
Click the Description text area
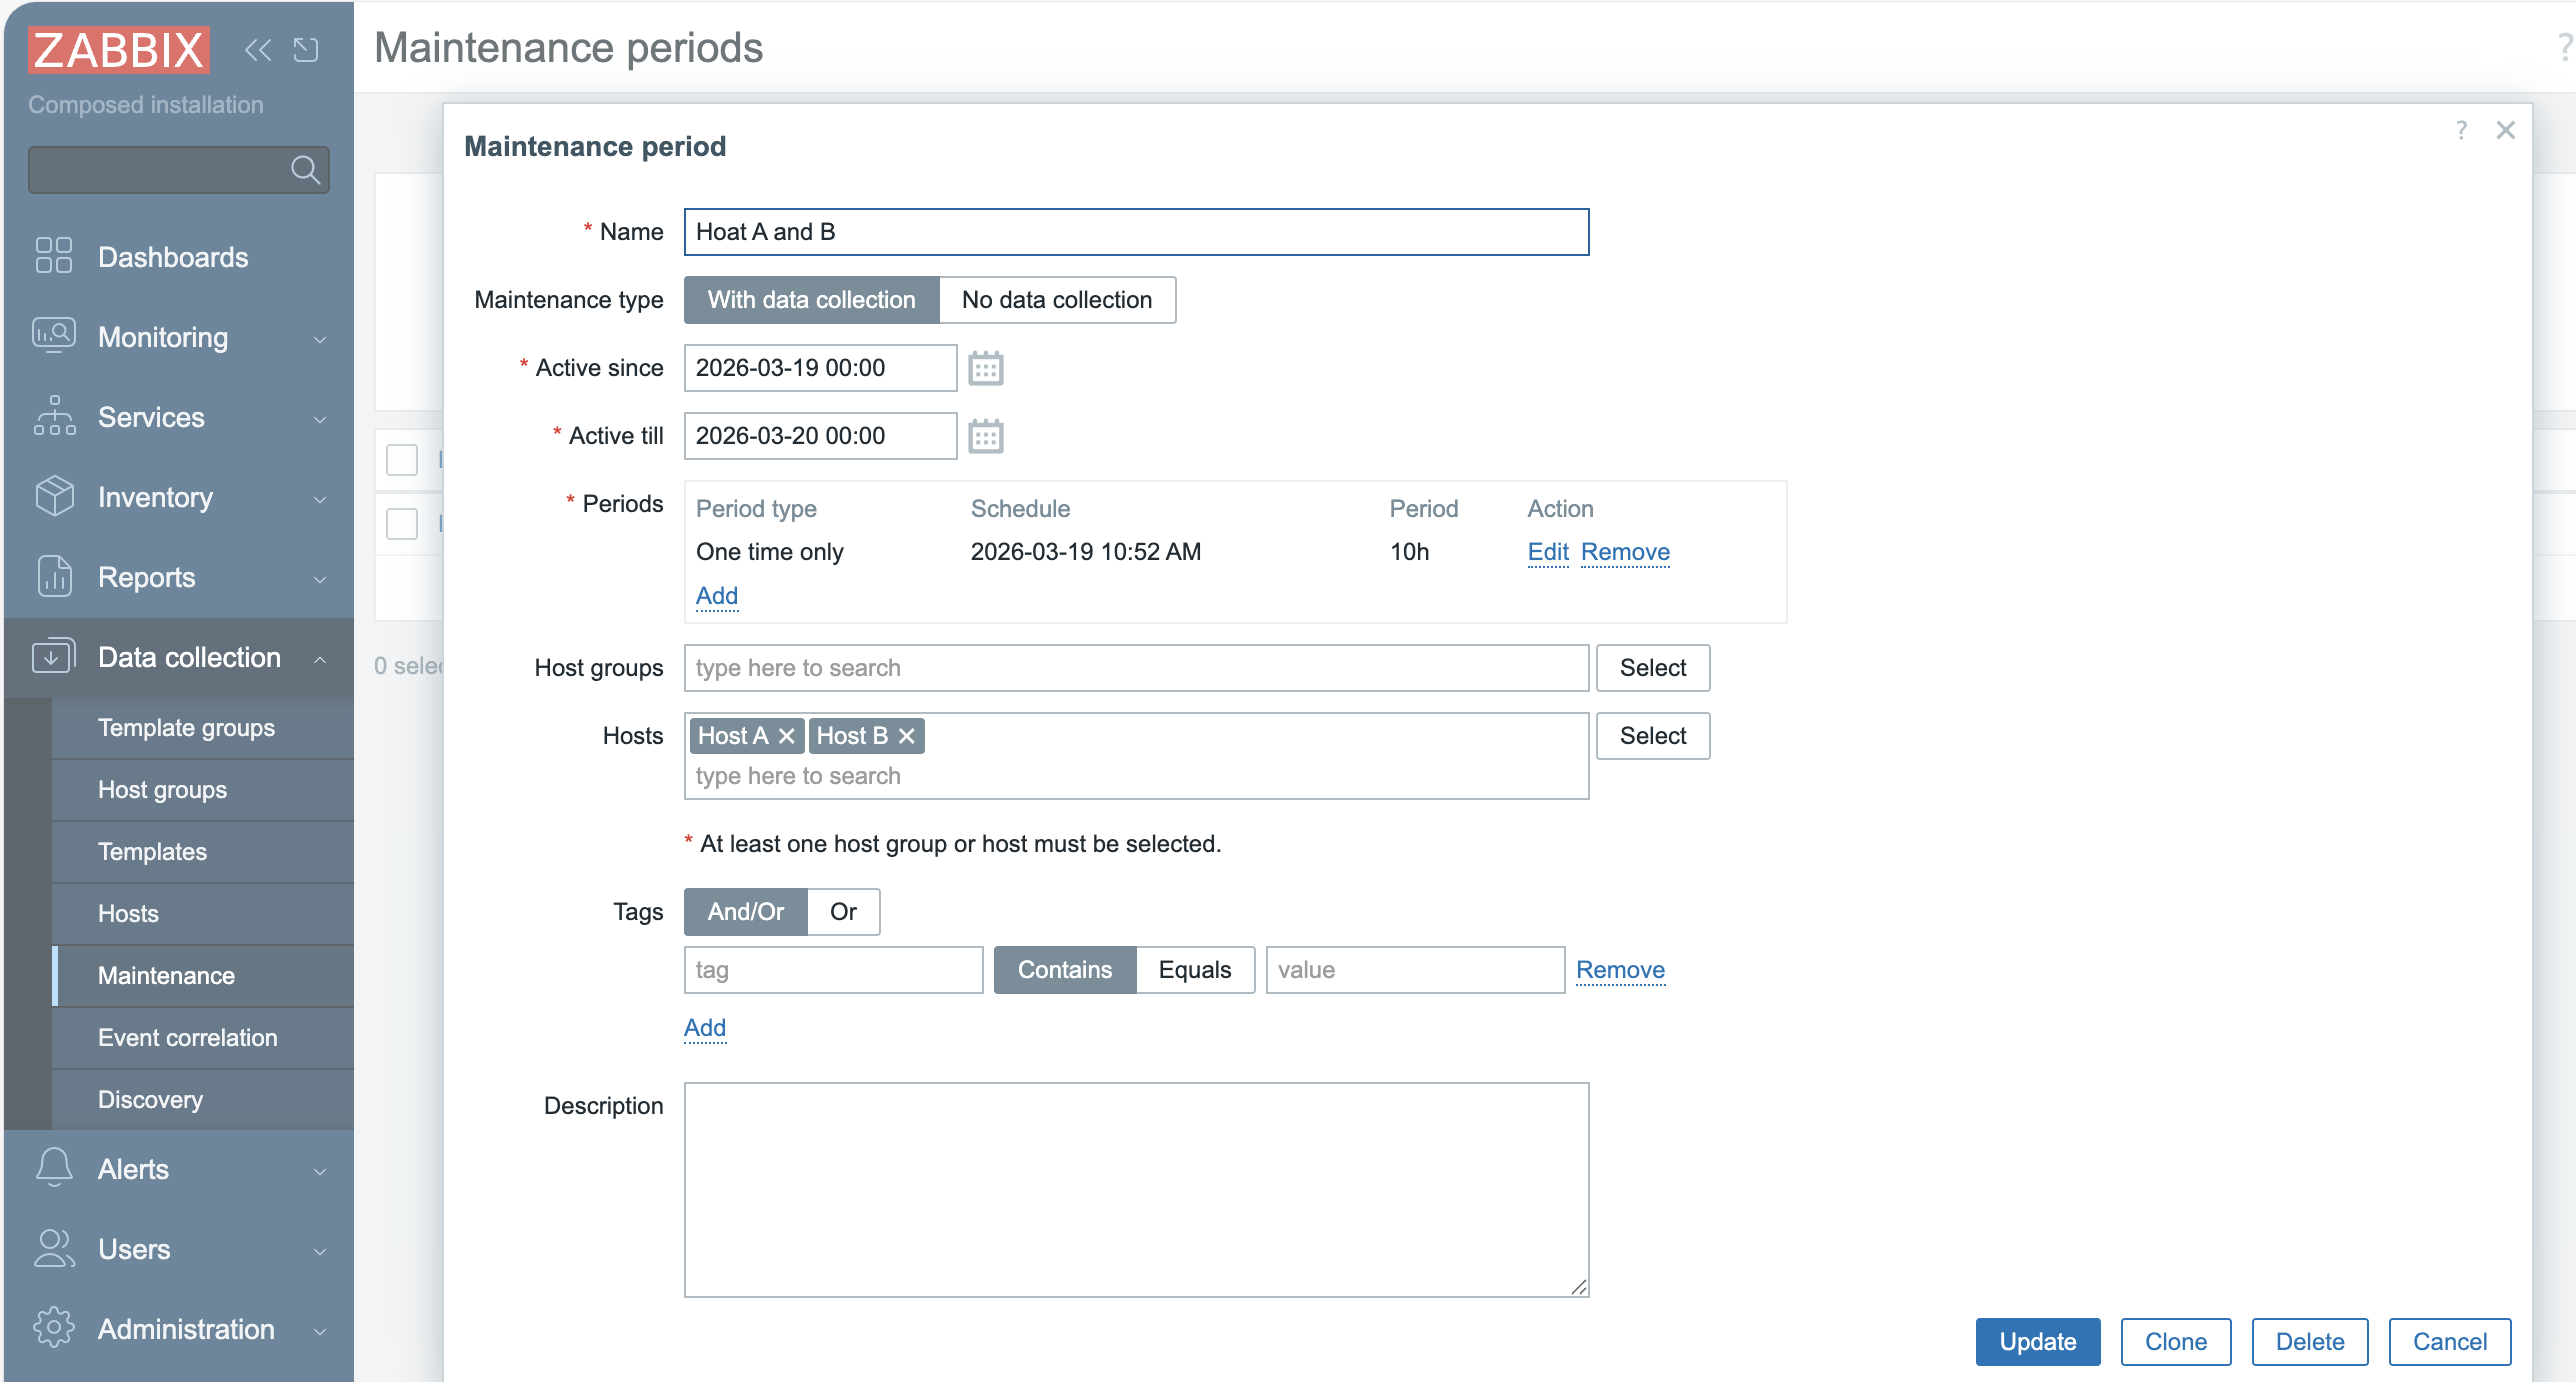[1136, 1190]
